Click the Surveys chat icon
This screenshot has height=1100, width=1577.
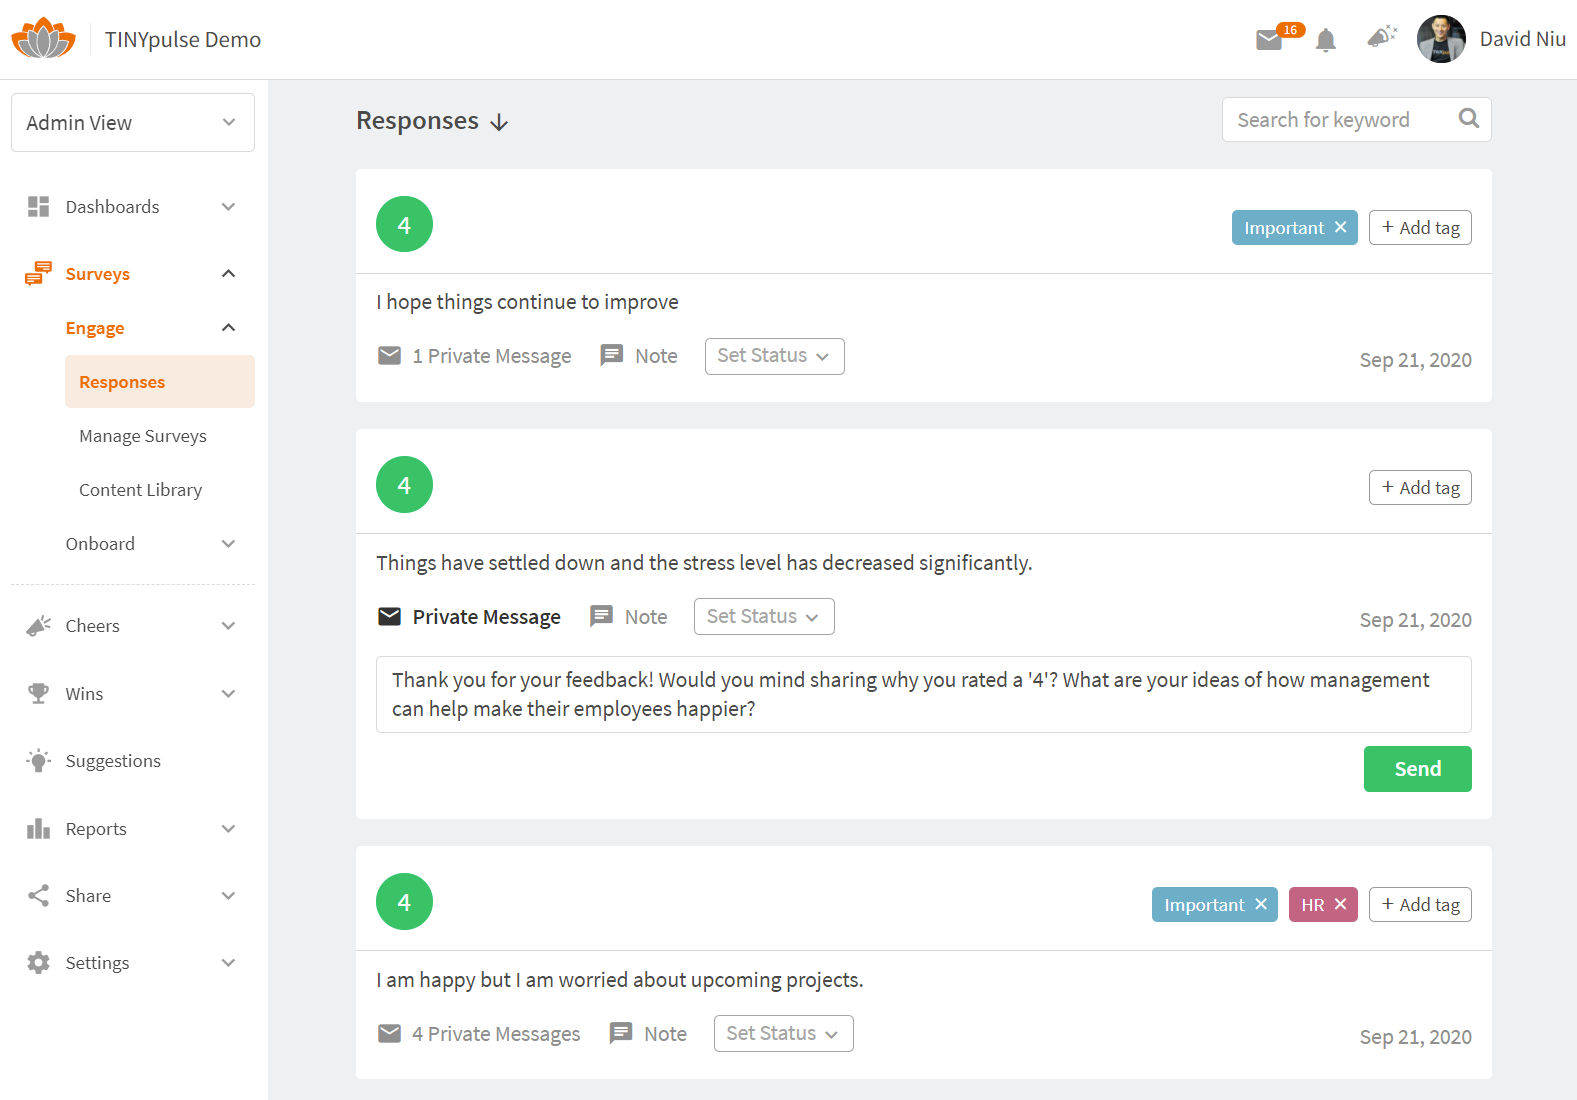(38, 273)
